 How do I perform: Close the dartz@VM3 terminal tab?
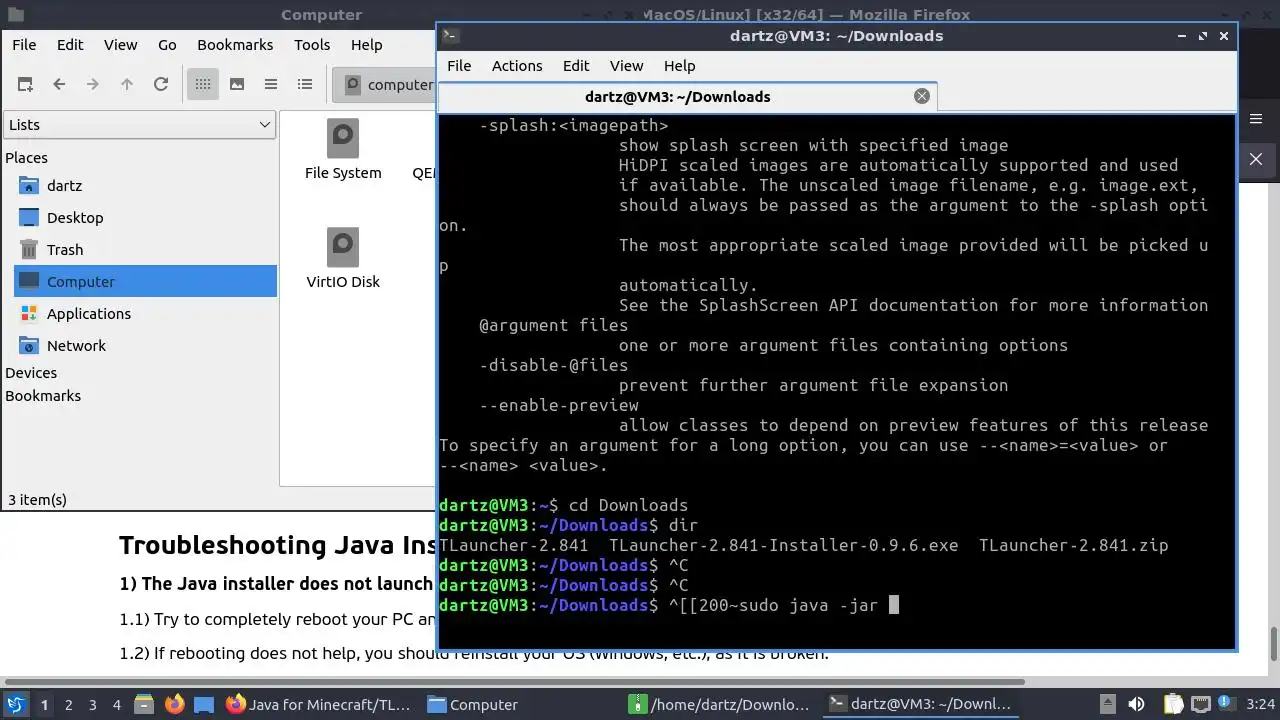point(922,96)
